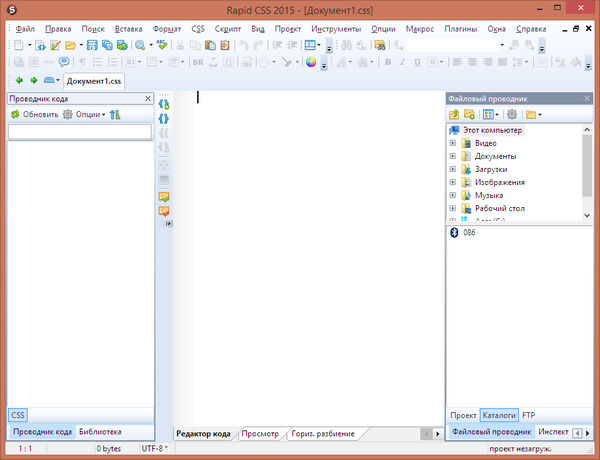
Task: Expand the Документы folder node
Action: pos(453,156)
